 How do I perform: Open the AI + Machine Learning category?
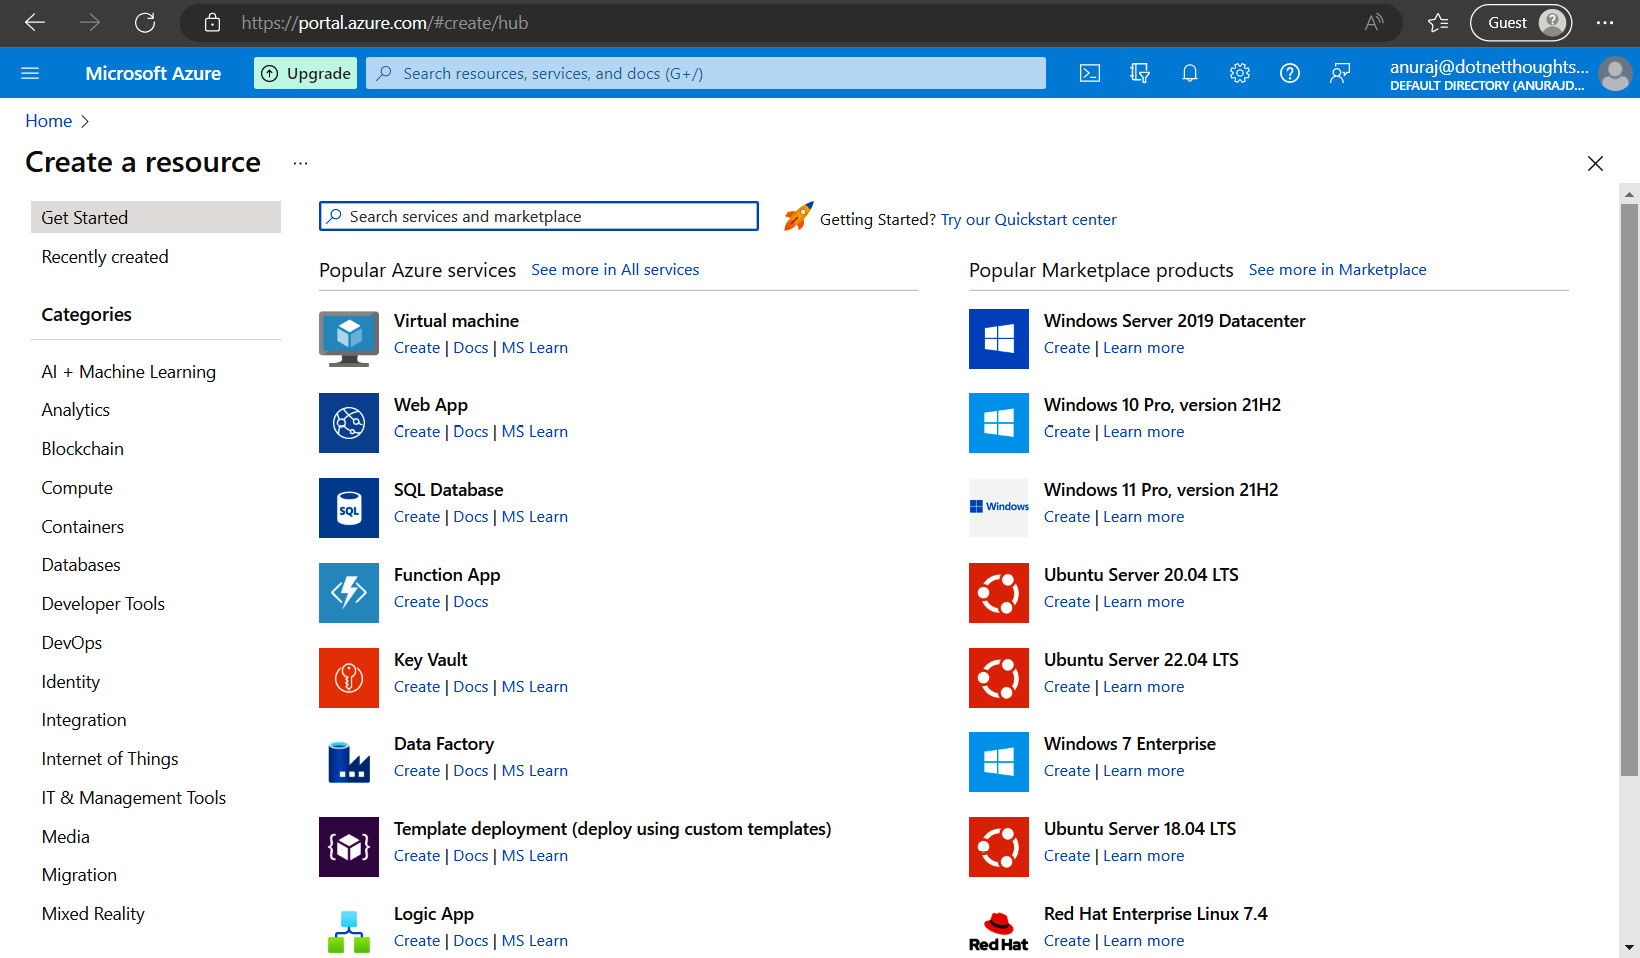(129, 372)
